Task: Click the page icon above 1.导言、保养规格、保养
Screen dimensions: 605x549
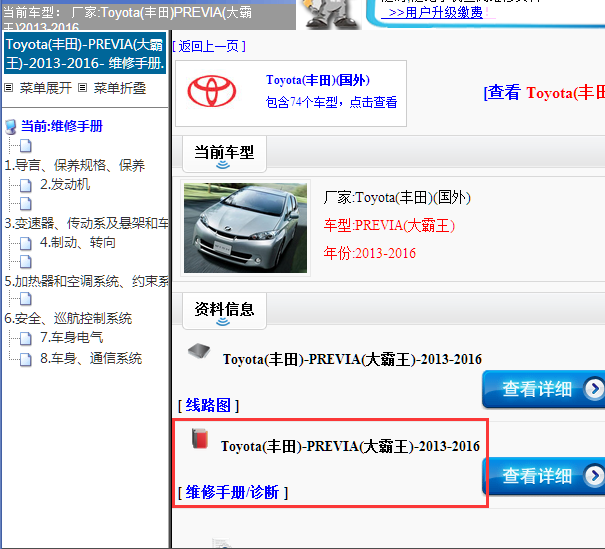Action: (25, 146)
